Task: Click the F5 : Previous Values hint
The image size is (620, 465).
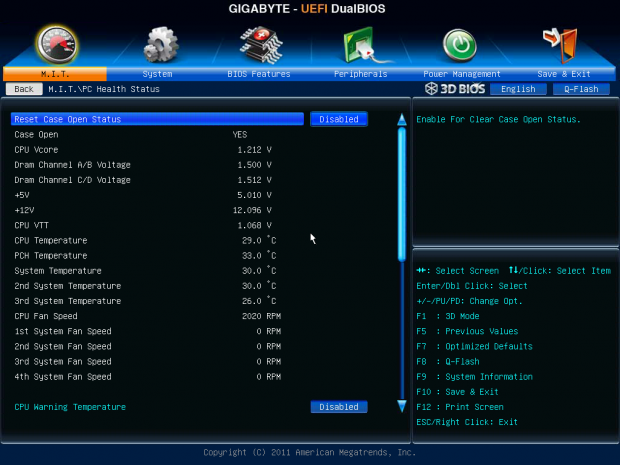Action: pyautogui.click(x=467, y=331)
